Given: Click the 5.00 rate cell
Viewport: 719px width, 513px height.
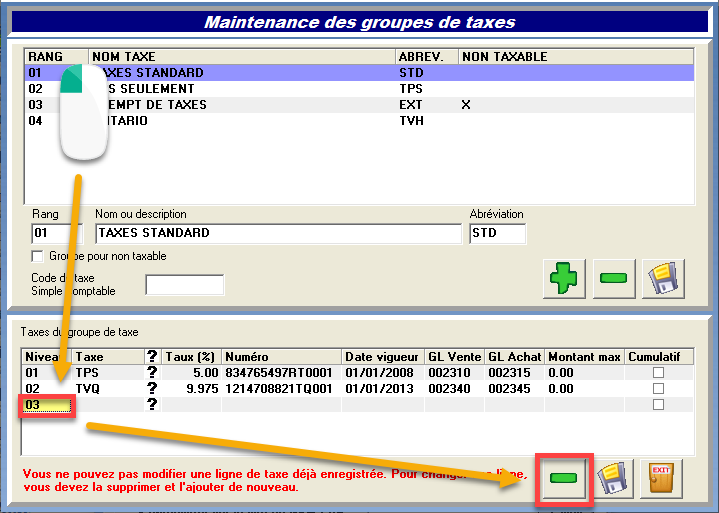Looking at the screenshot, I should point(192,372).
